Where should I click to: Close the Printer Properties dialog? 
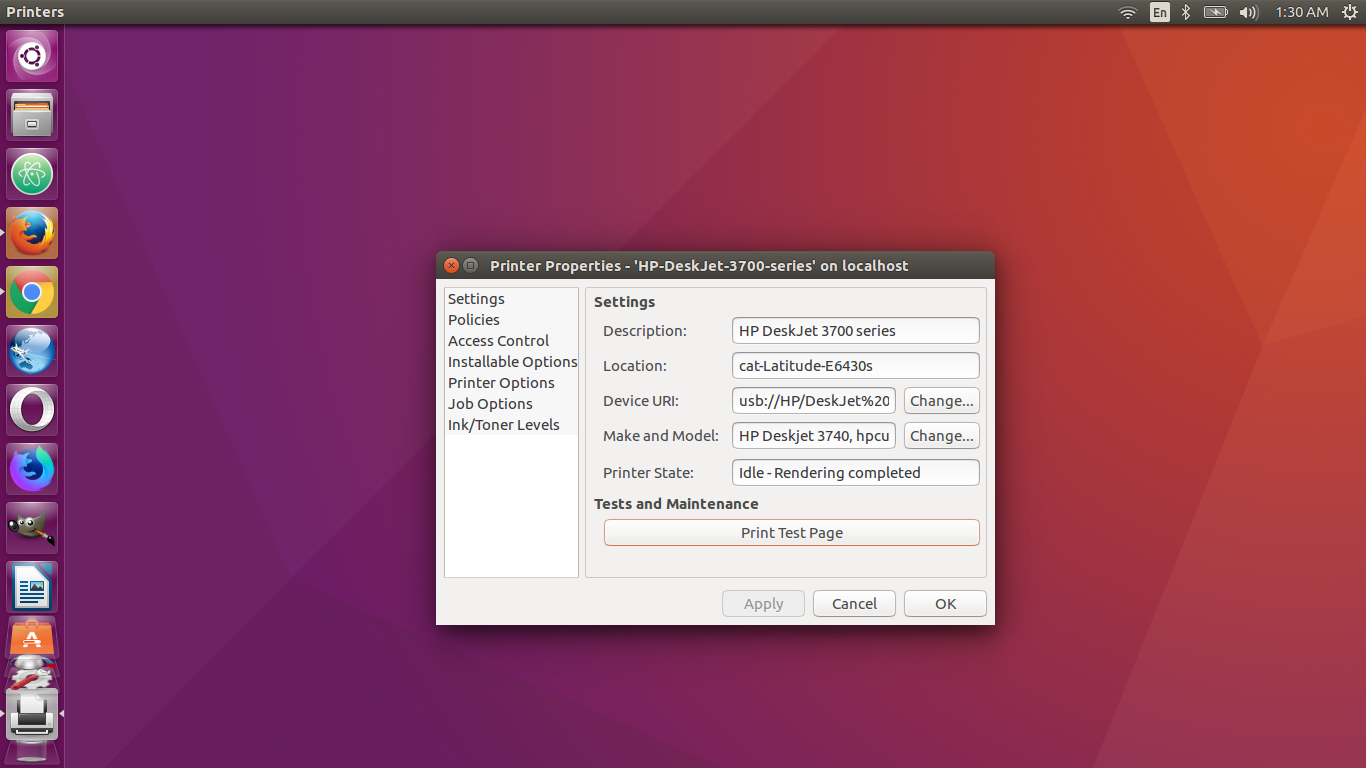451,265
